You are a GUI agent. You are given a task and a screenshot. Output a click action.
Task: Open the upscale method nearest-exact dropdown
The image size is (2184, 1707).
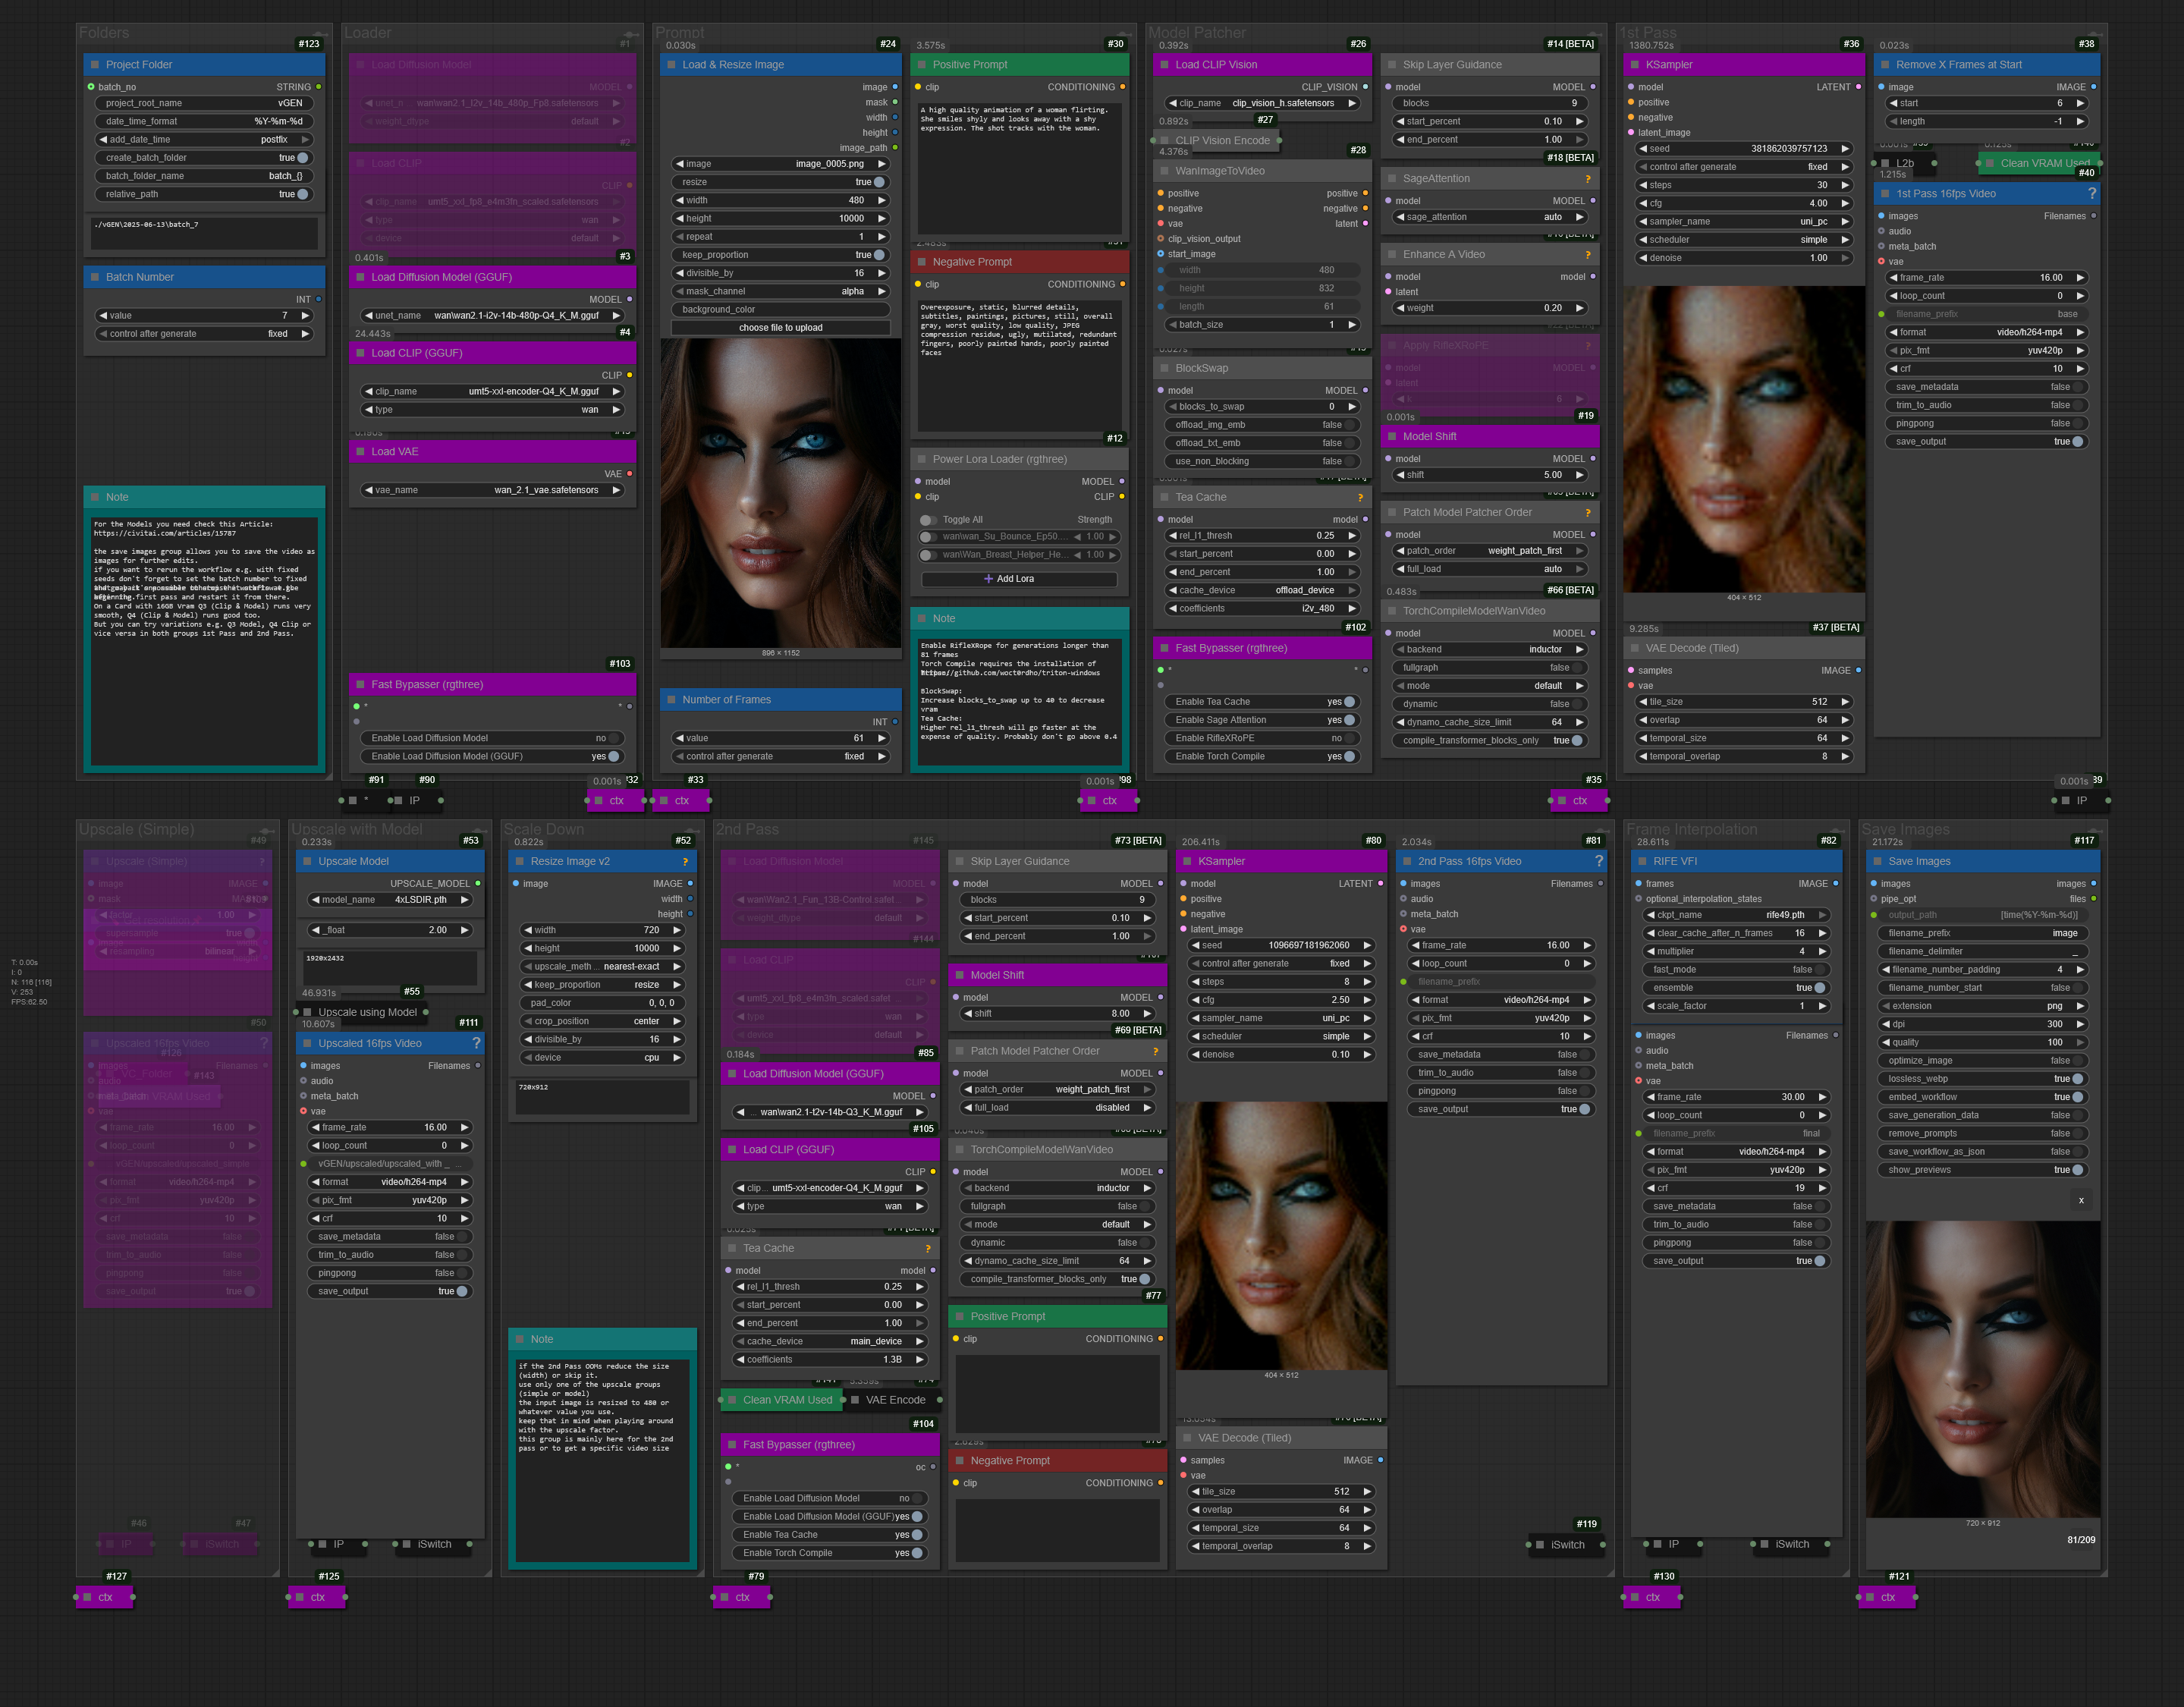(x=602, y=967)
